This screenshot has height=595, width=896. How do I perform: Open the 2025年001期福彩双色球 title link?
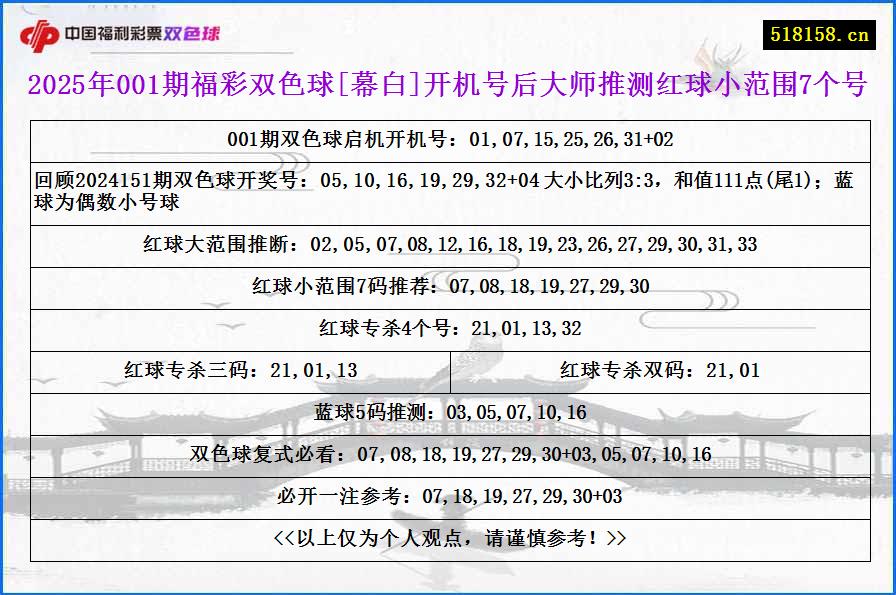pos(448,85)
